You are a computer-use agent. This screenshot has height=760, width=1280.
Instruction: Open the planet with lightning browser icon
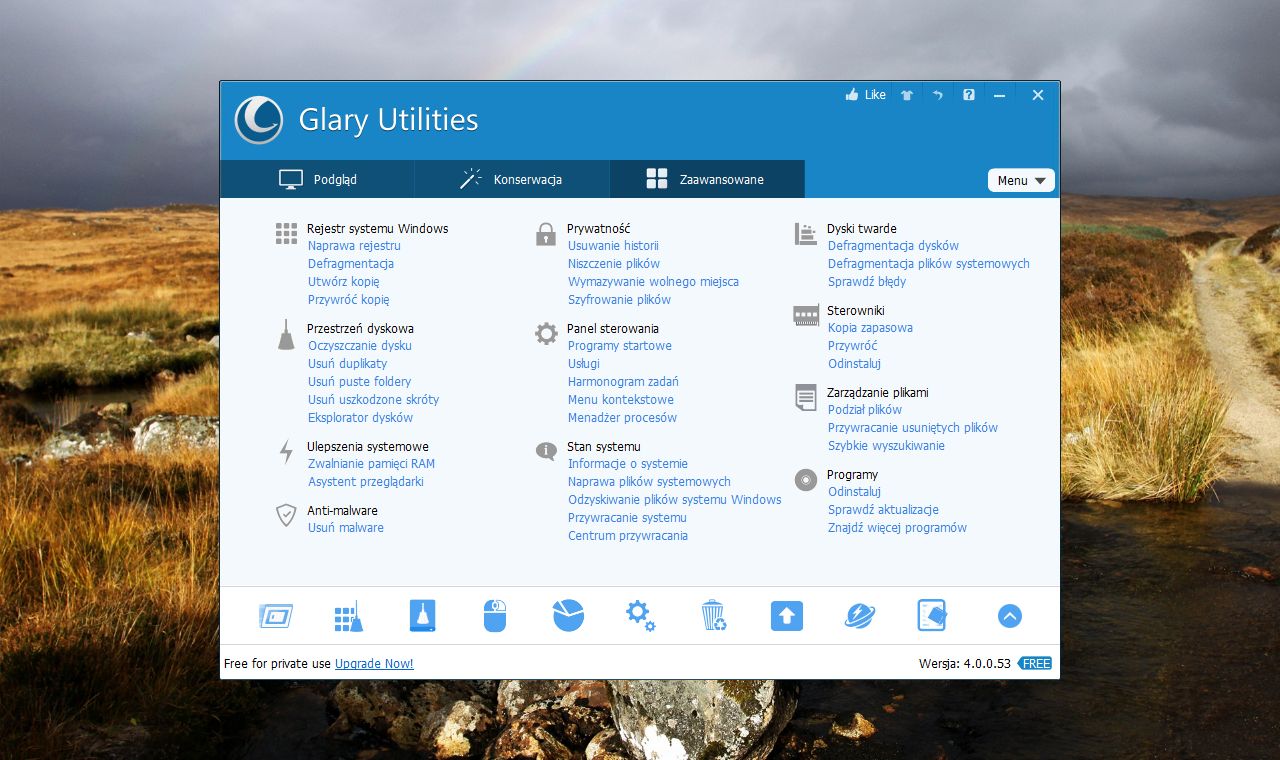click(859, 615)
